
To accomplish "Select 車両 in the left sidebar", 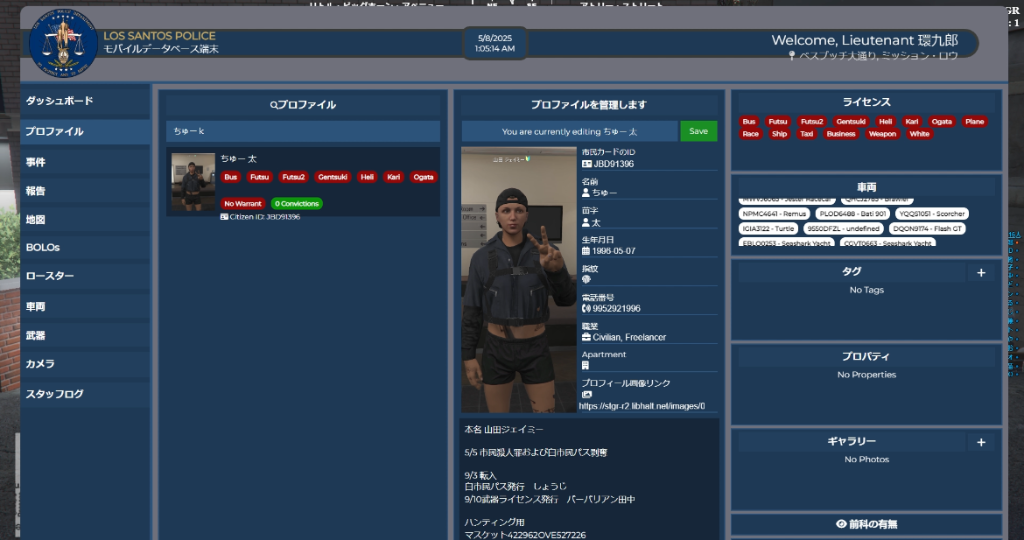I will (x=85, y=306).
